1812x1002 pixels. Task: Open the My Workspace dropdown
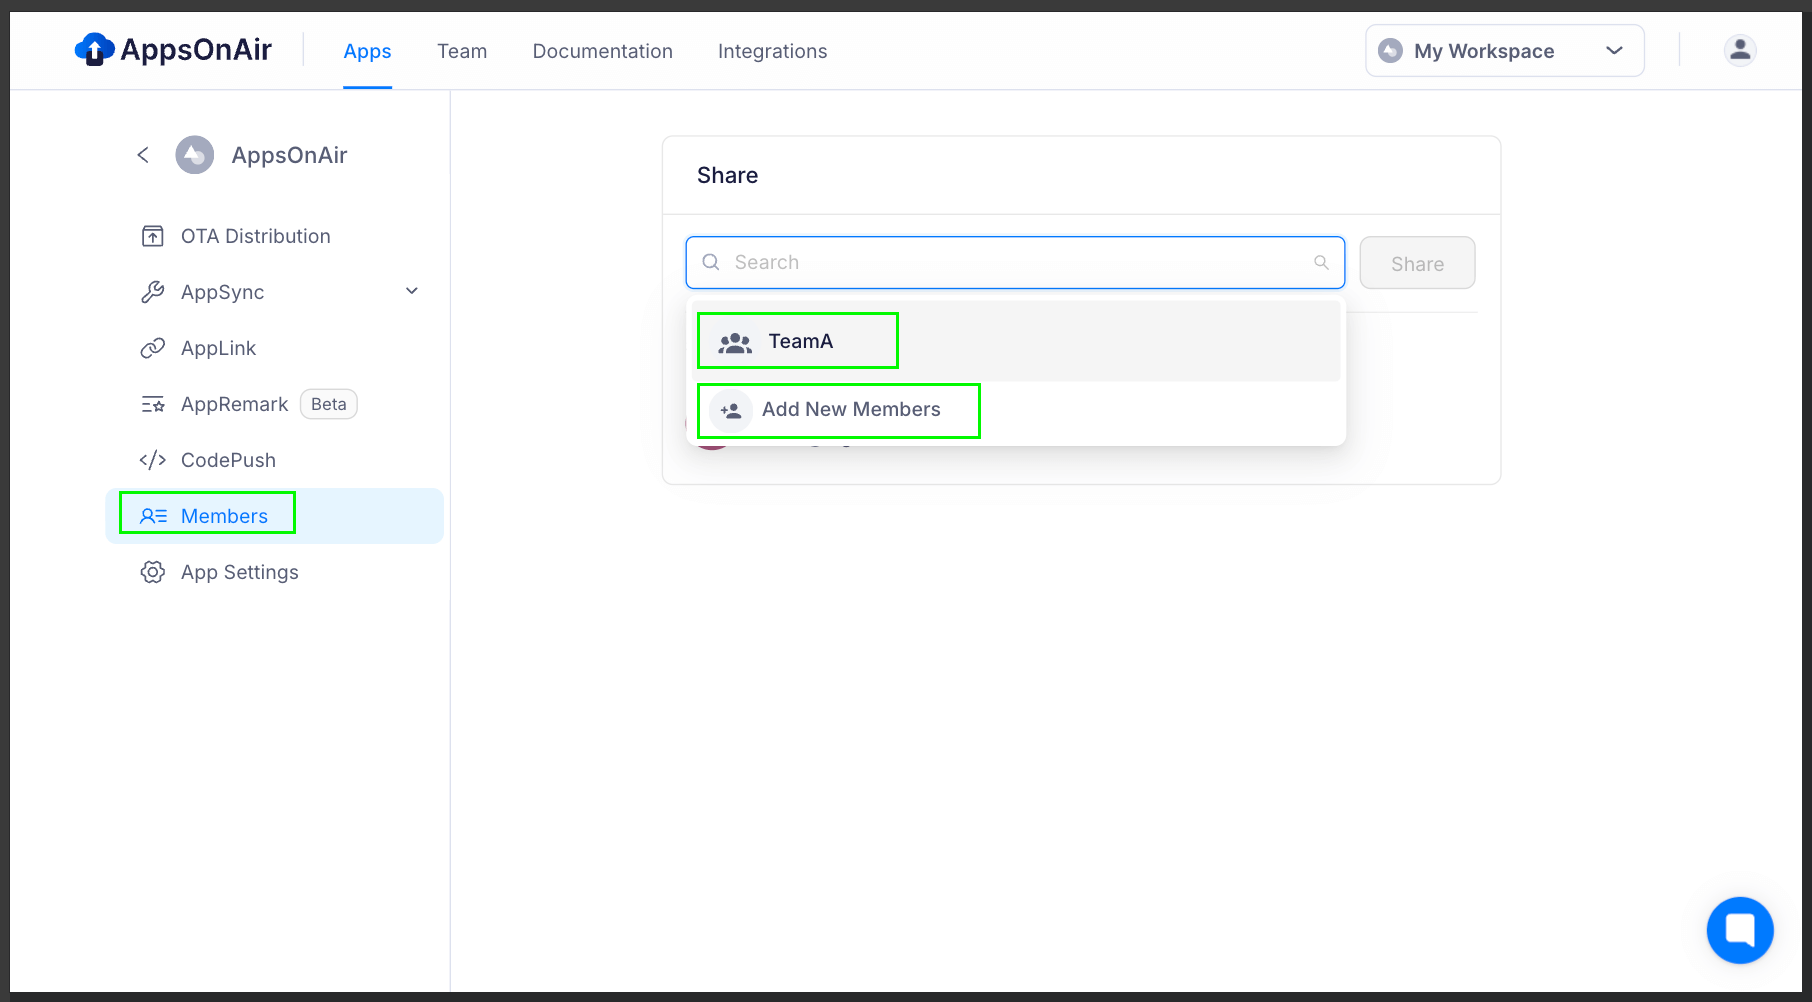(1503, 51)
